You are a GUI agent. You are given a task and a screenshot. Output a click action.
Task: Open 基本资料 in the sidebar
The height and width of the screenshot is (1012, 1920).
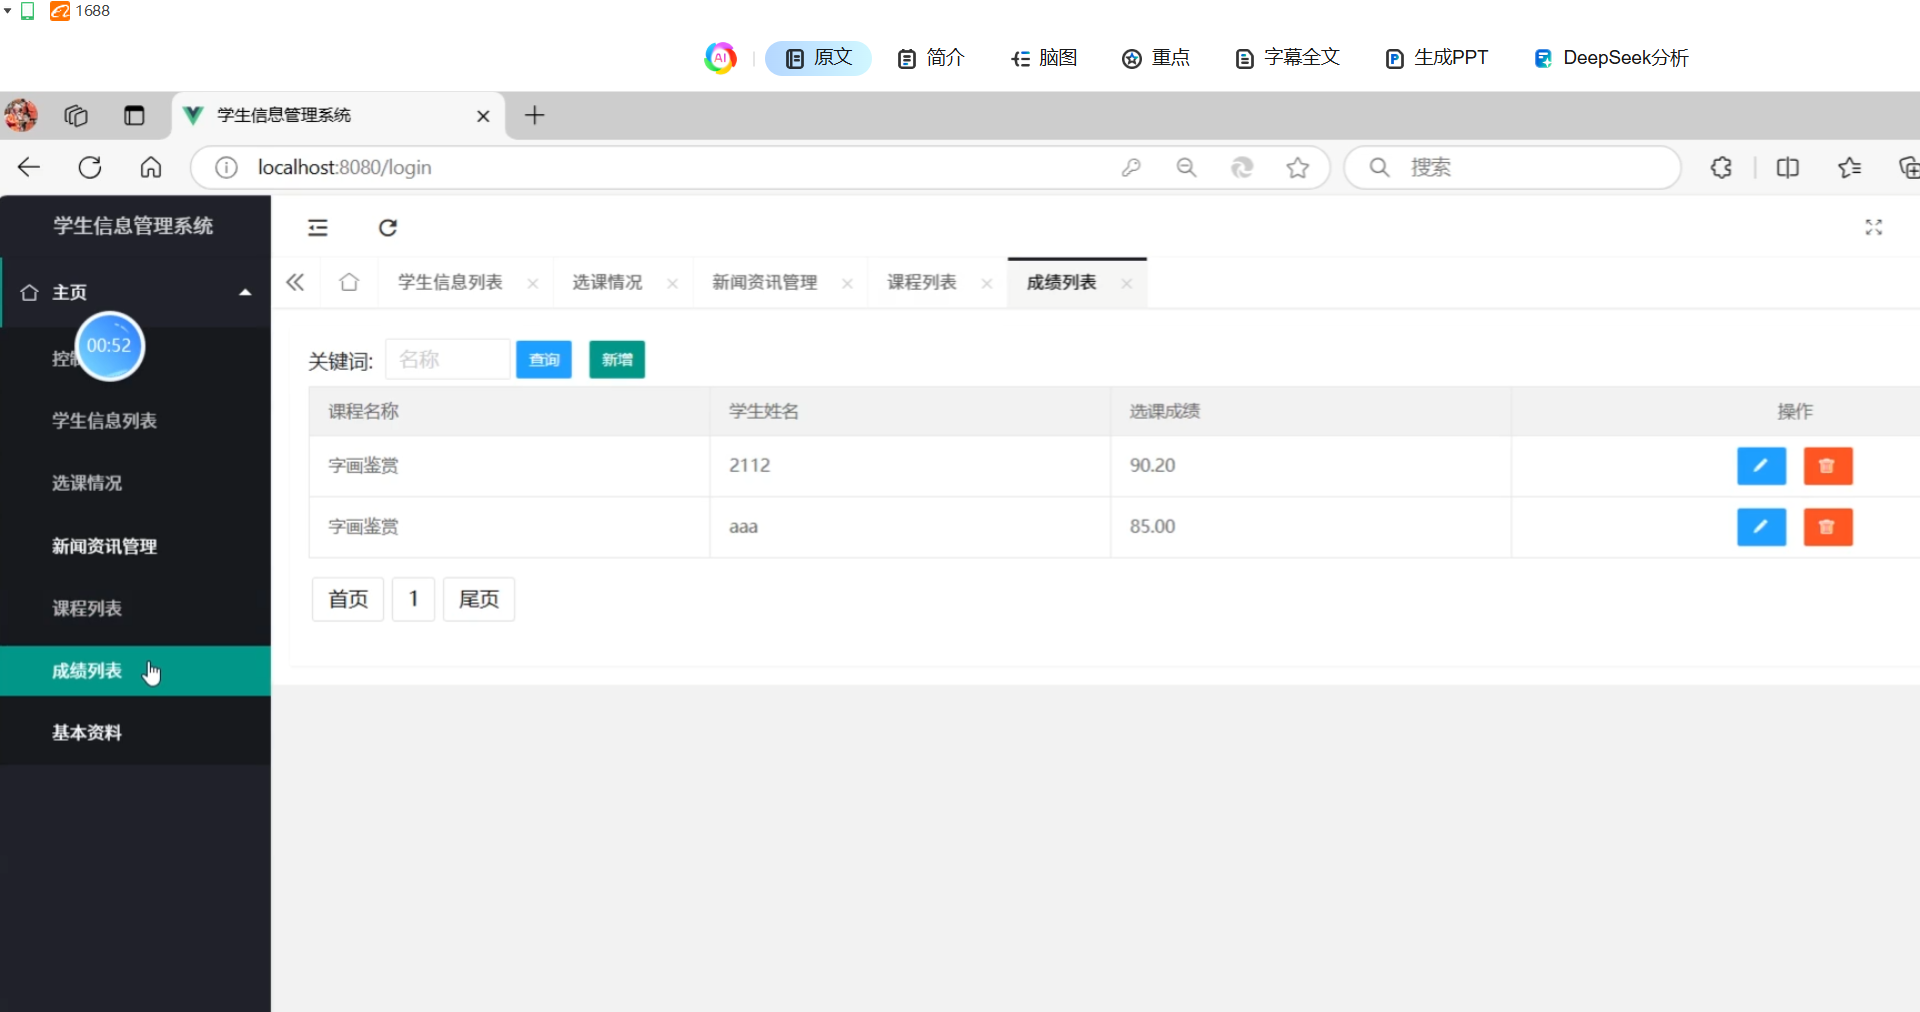[87, 733]
